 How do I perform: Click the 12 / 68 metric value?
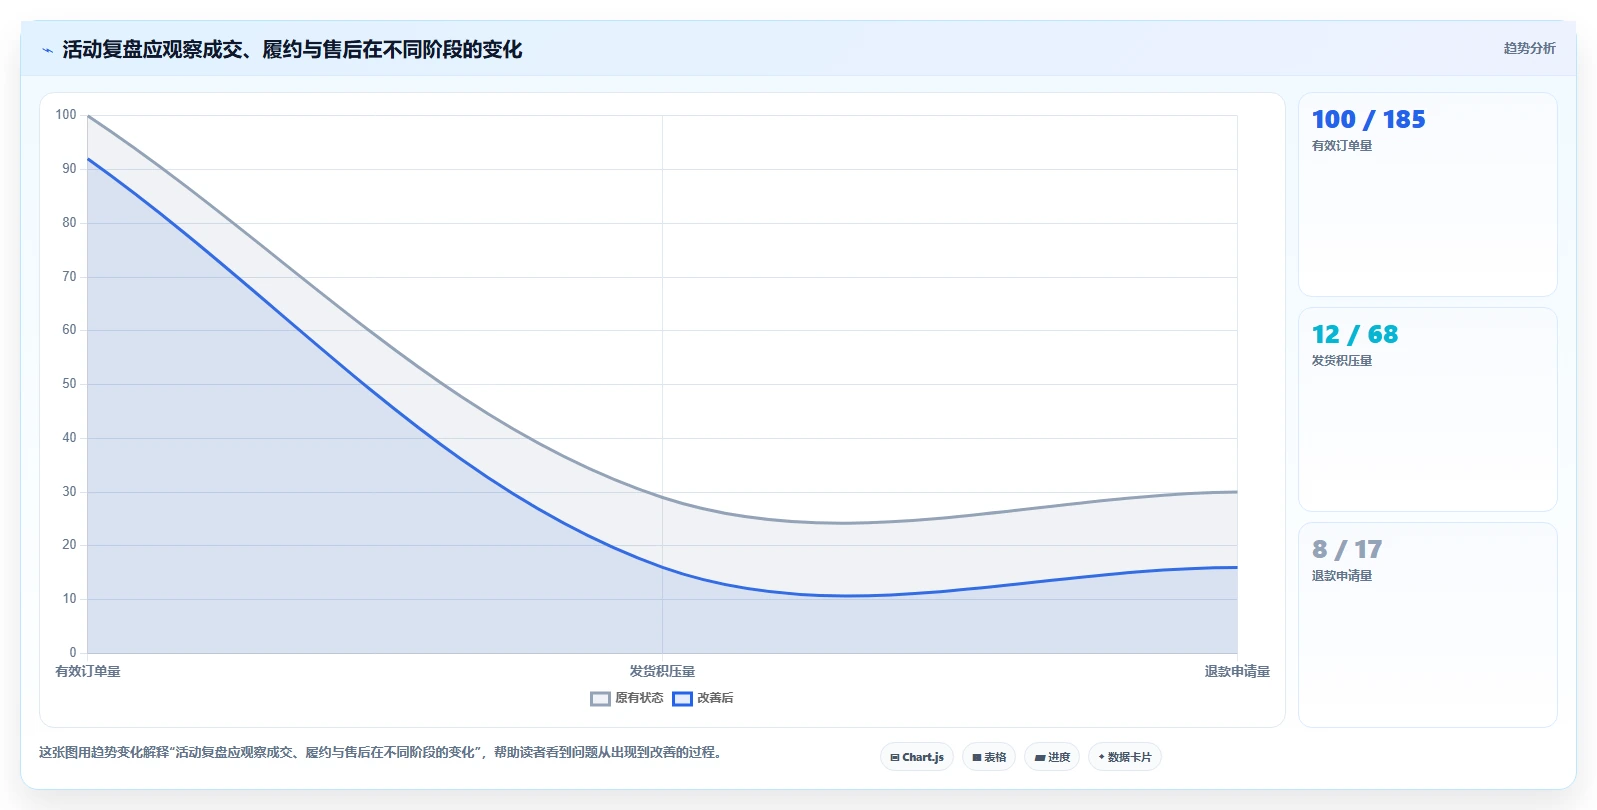point(1355,335)
